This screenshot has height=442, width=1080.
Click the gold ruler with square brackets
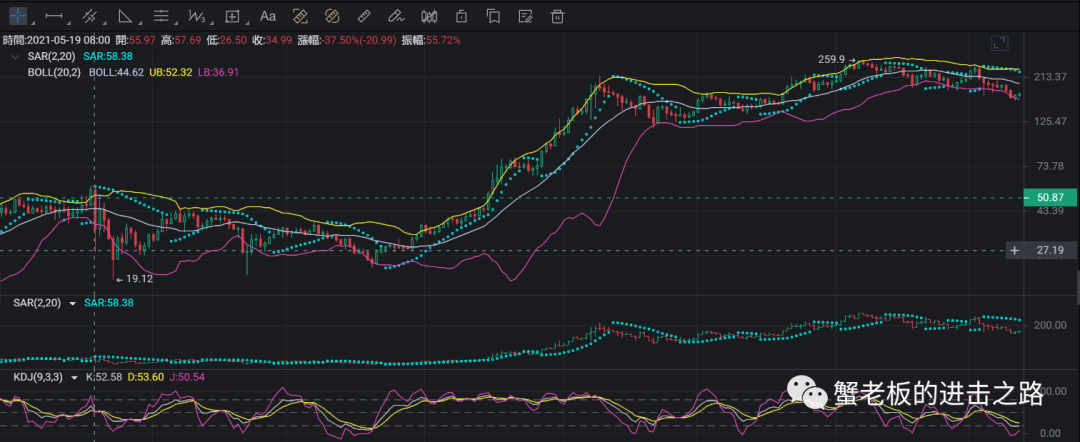pos(300,15)
